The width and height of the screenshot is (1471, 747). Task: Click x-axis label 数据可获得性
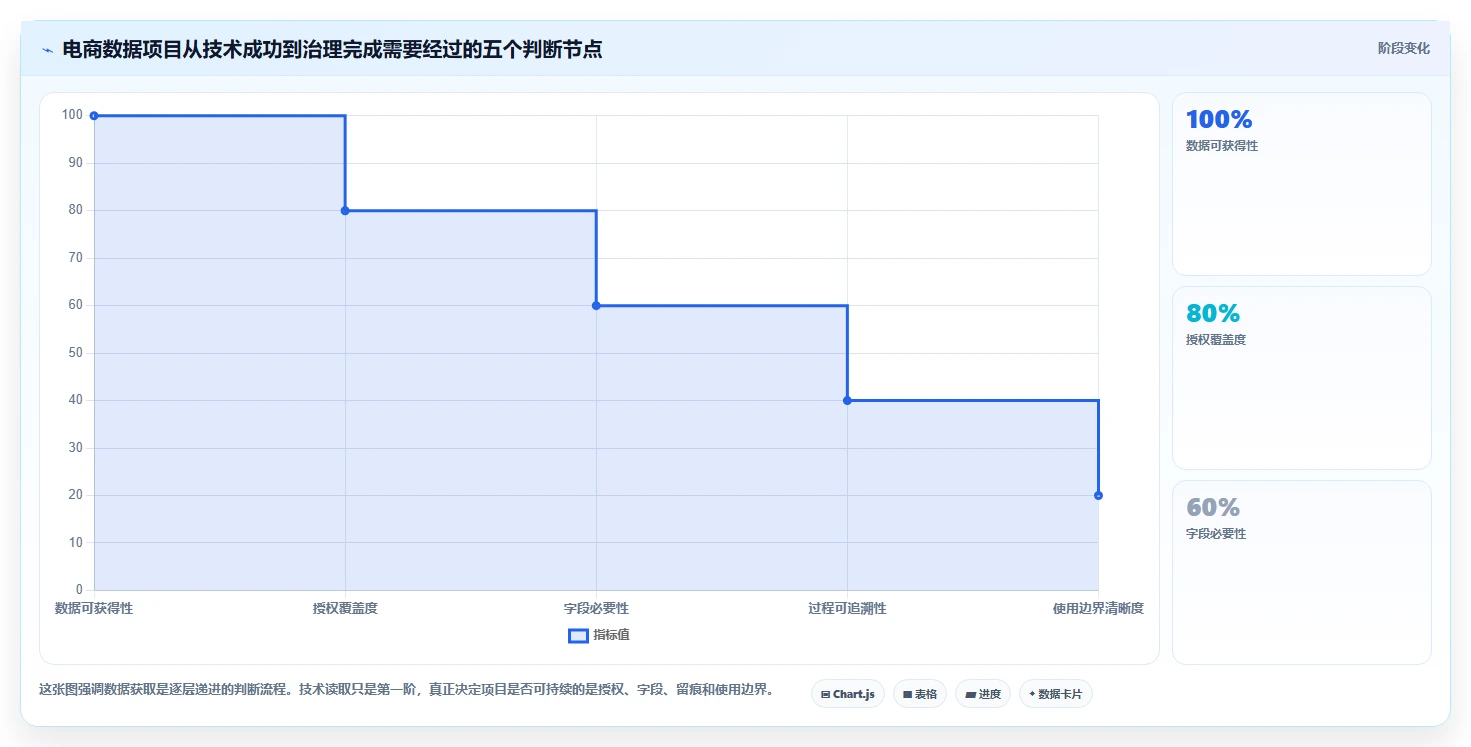tap(94, 608)
